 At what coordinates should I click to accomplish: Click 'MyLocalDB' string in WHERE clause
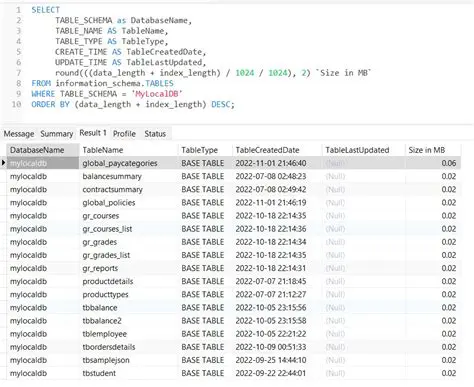(157, 94)
